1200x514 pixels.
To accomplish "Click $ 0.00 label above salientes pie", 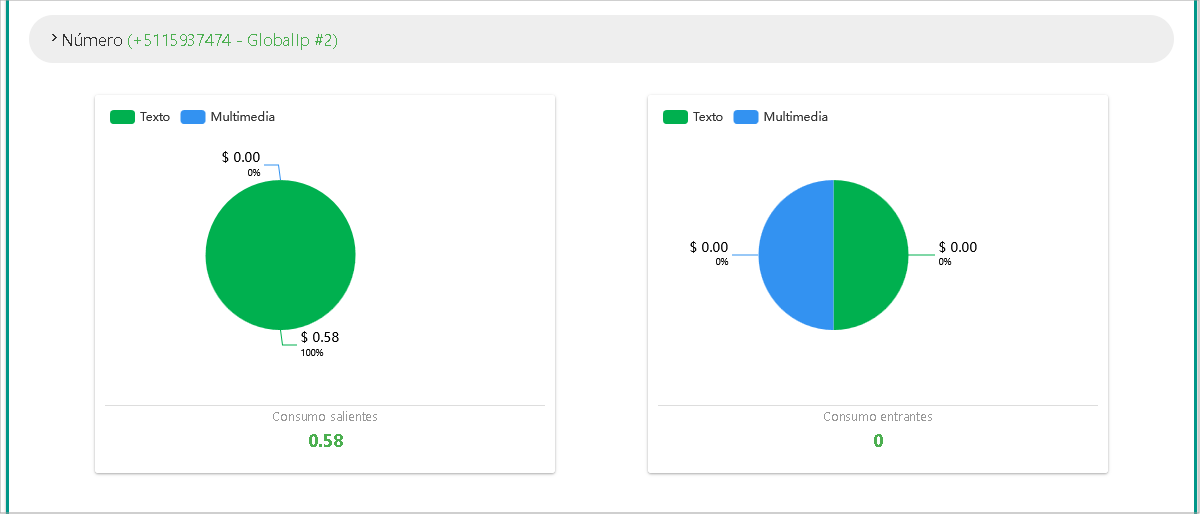I will 240,158.
